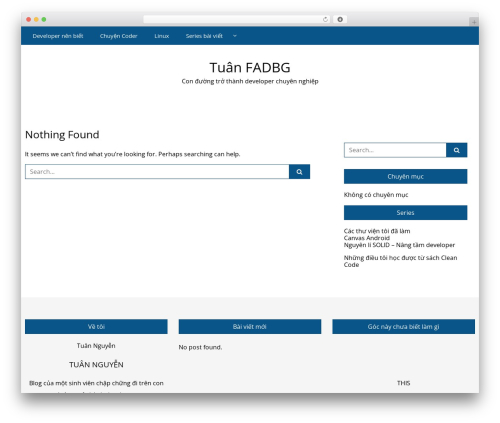Click the red close window dot
The image size is (500, 423).
pos(29,19)
